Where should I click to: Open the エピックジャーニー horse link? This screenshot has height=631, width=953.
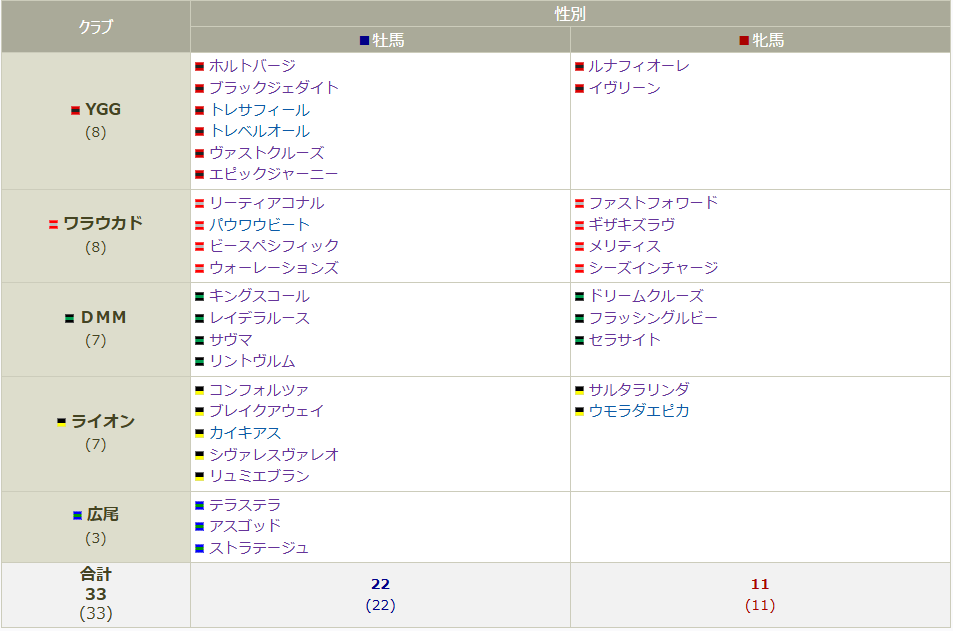pos(274,174)
